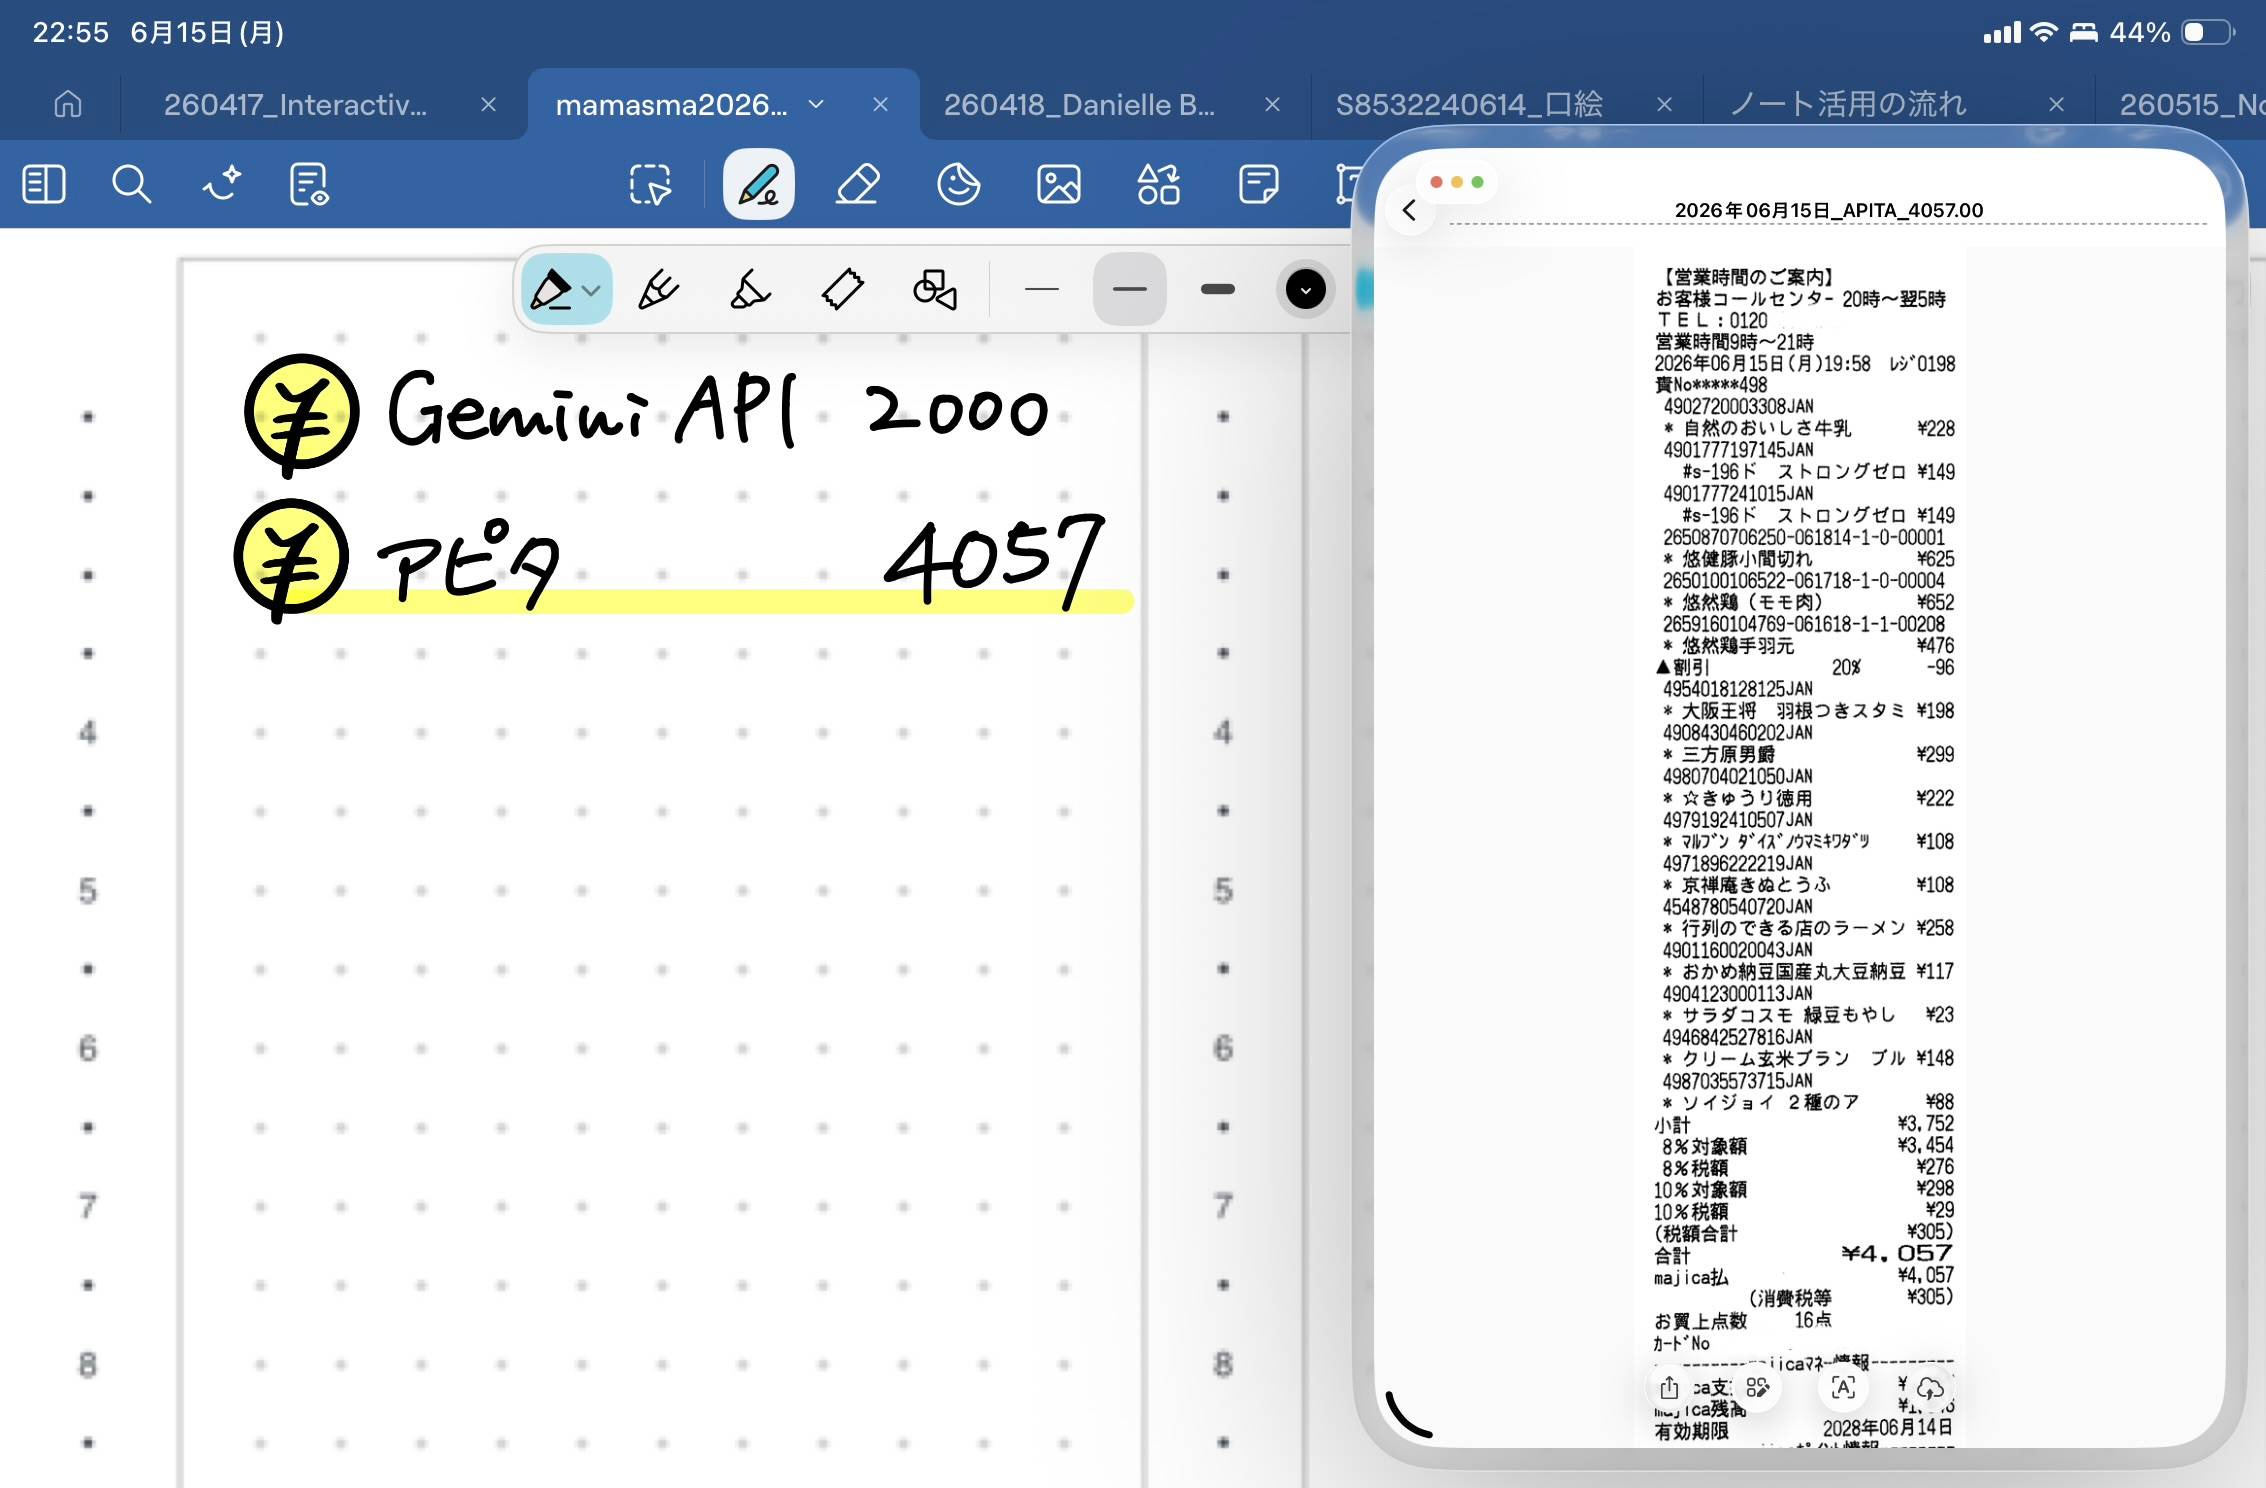Go to the home library screen
The height and width of the screenshot is (1488, 2266).
coord(68,104)
